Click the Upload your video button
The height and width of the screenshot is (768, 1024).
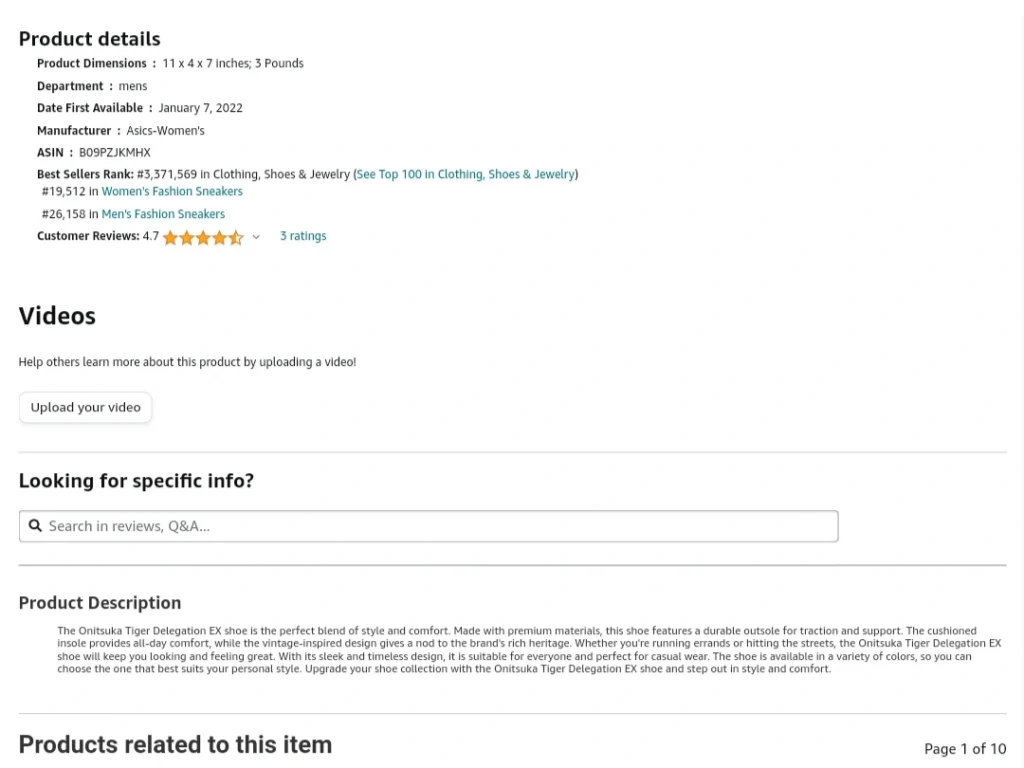pos(86,408)
